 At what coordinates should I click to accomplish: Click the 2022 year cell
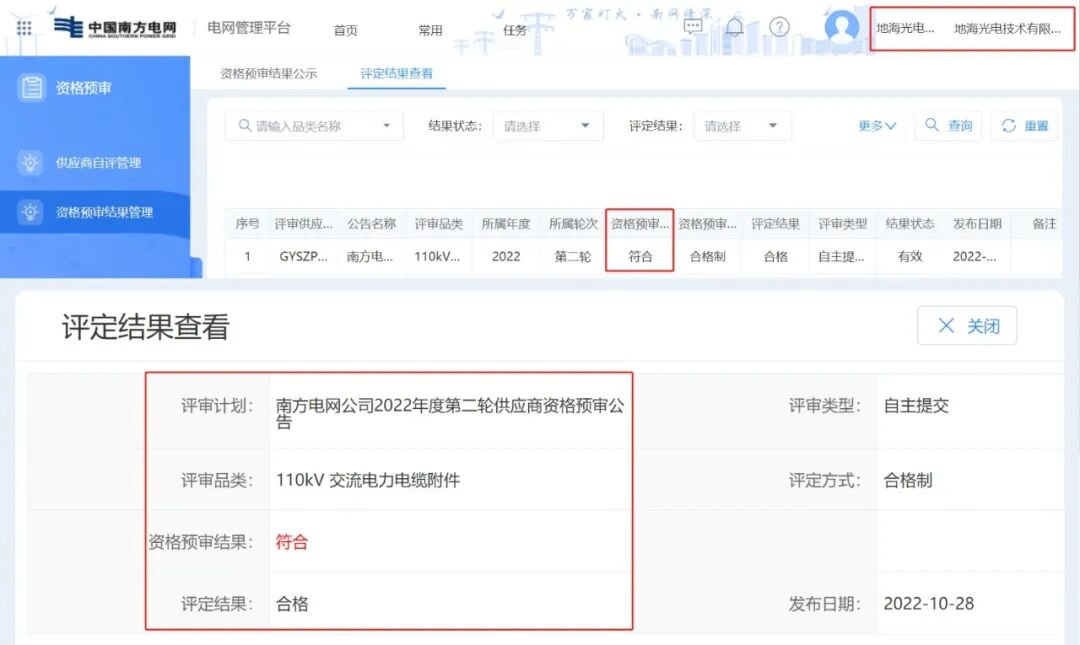click(506, 256)
